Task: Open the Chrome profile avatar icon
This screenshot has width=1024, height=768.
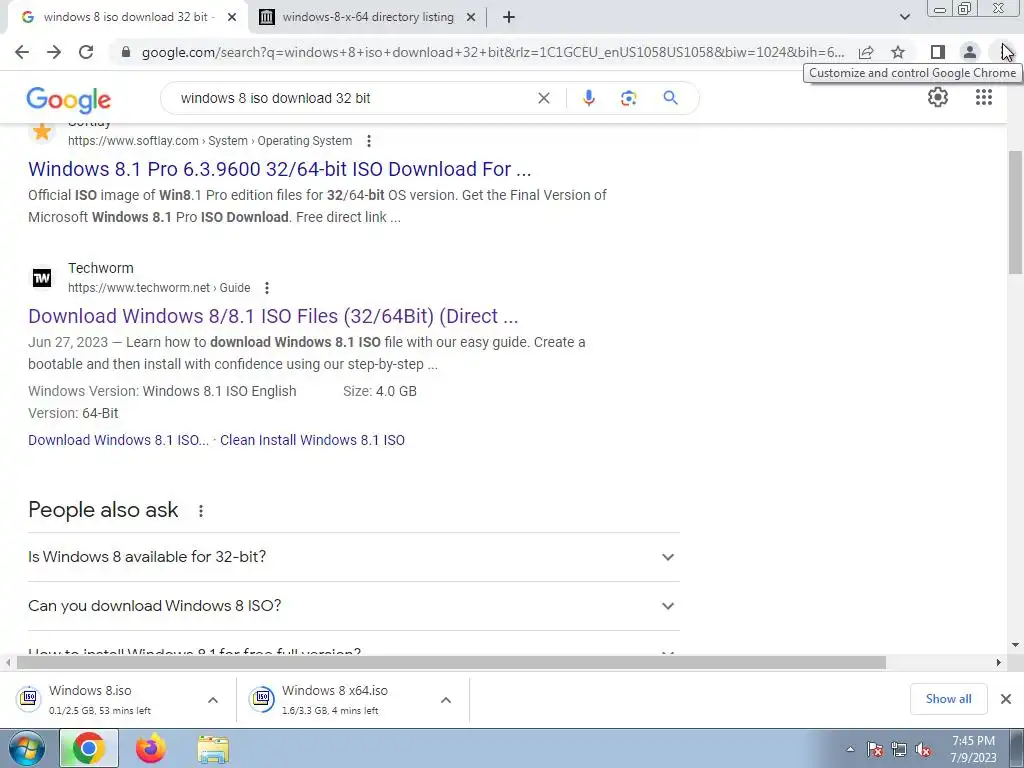Action: [x=970, y=52]
